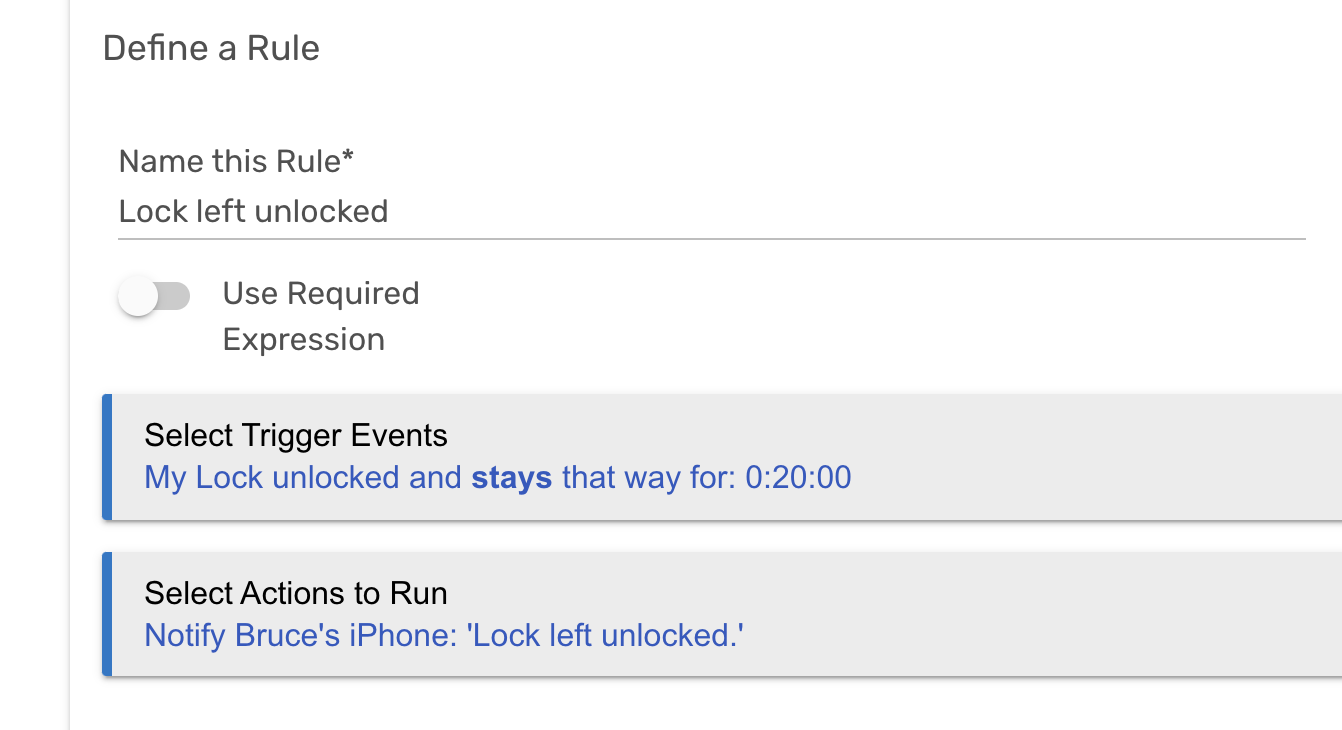The image size is (1342, 730).
Task: Edit the 'Lock left unlocked' rule name
Action: click(x=253, y=212)
